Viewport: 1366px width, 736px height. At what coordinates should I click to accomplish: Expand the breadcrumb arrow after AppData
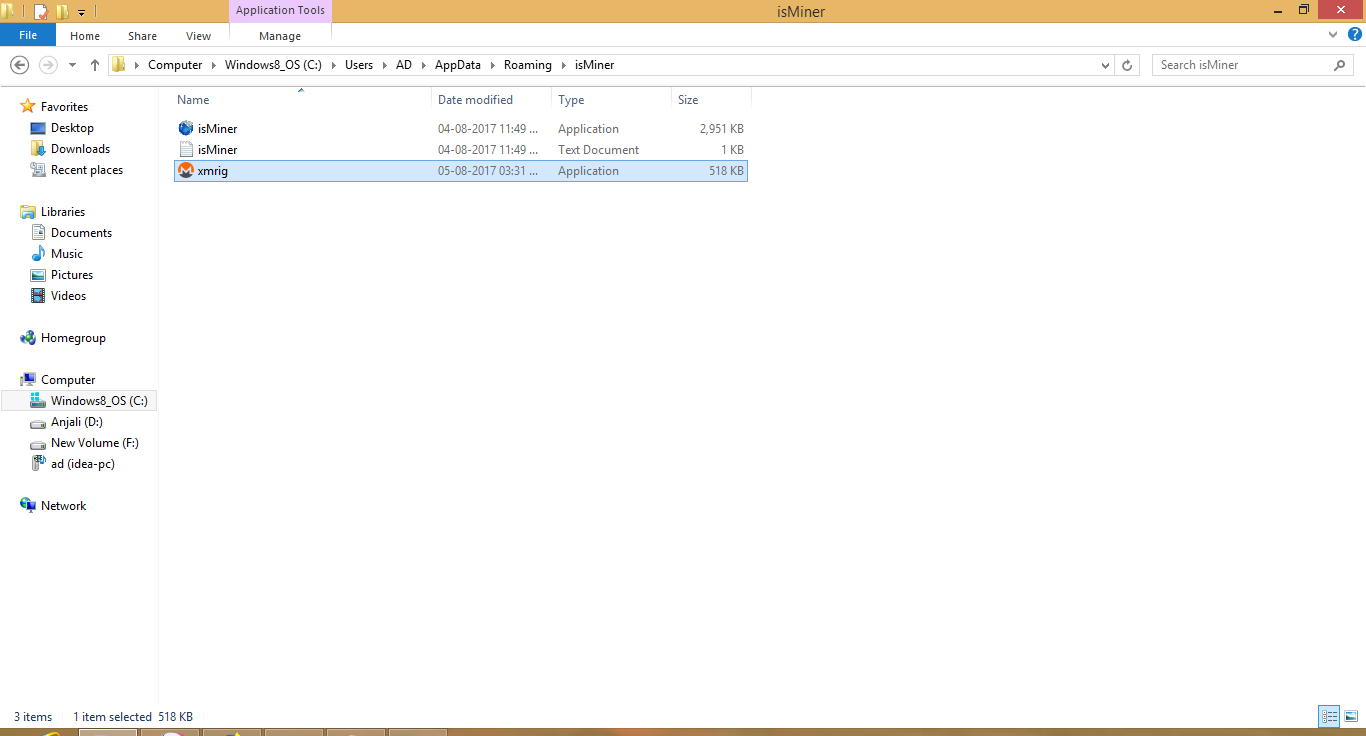(492, 65)
